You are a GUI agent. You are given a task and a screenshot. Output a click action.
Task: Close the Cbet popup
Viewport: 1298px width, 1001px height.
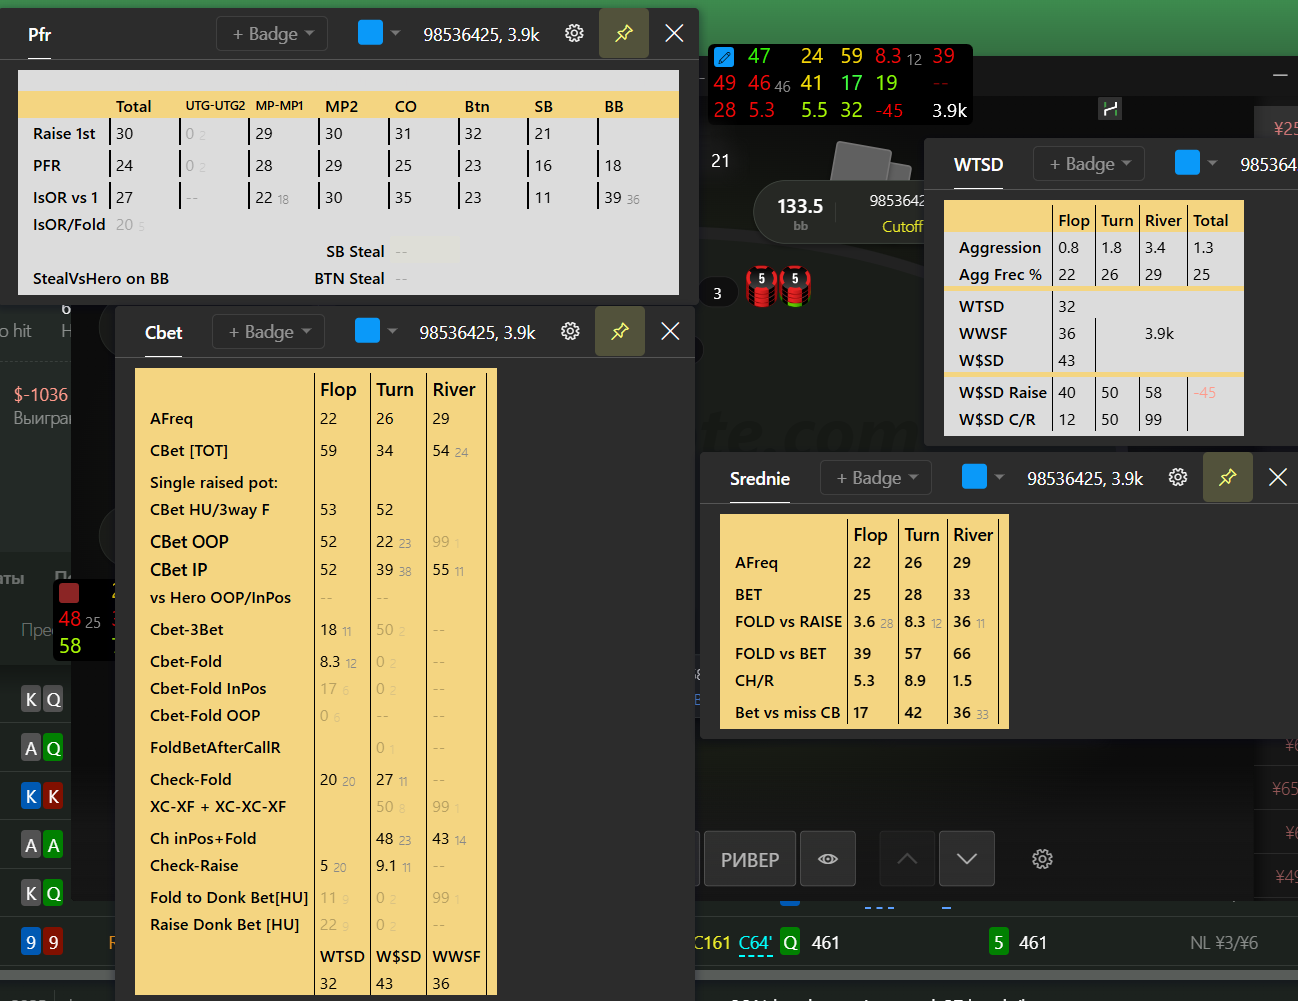670,331
